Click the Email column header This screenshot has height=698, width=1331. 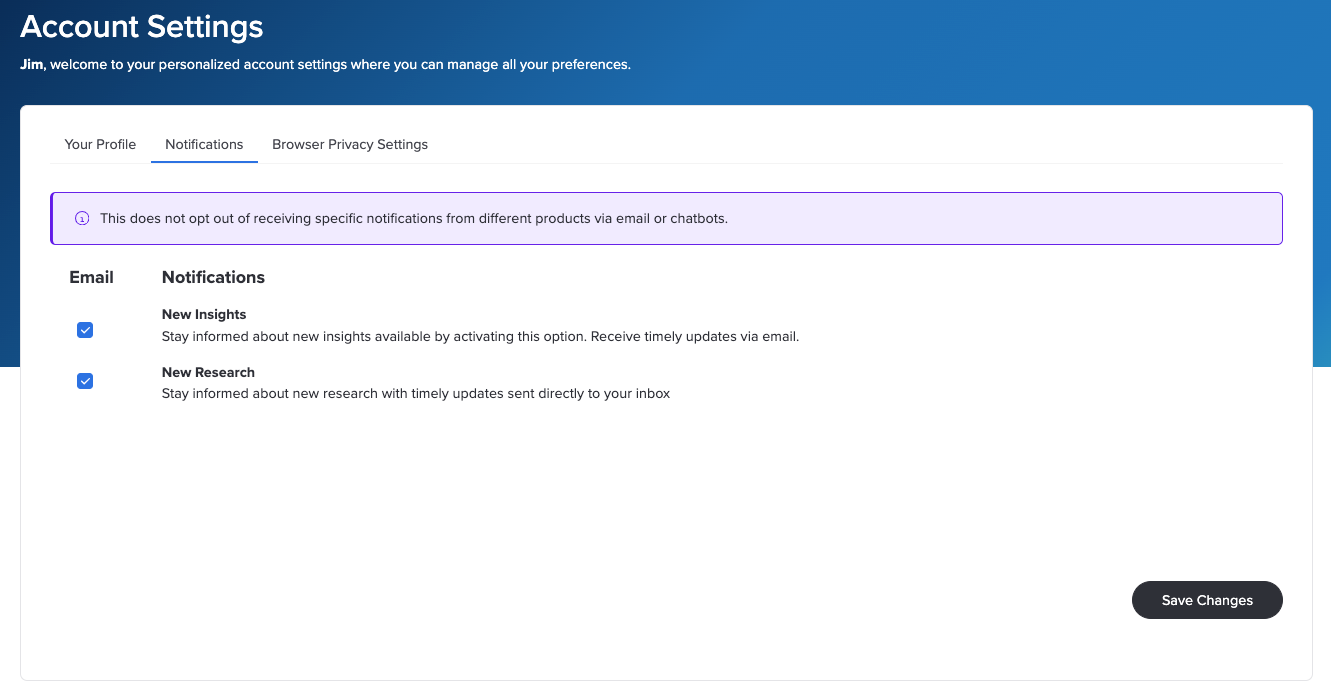[92, 277]
